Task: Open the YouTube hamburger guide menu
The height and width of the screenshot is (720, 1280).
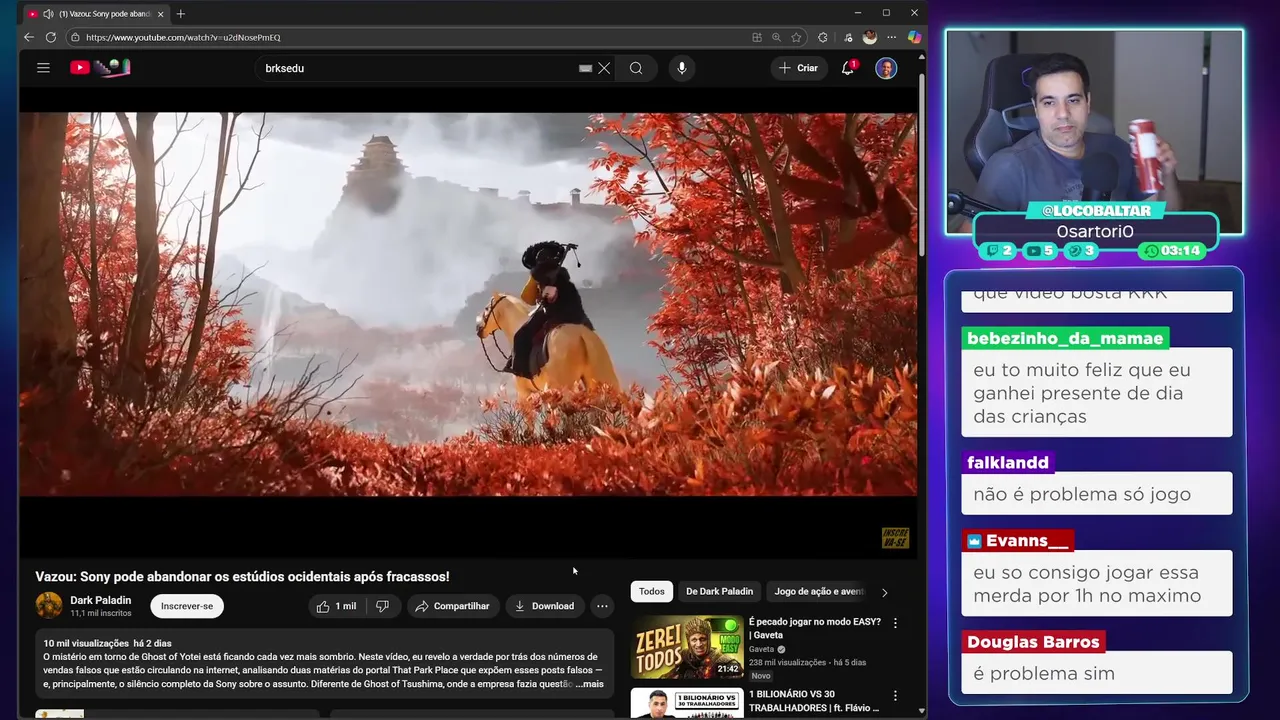Action: 43,68
